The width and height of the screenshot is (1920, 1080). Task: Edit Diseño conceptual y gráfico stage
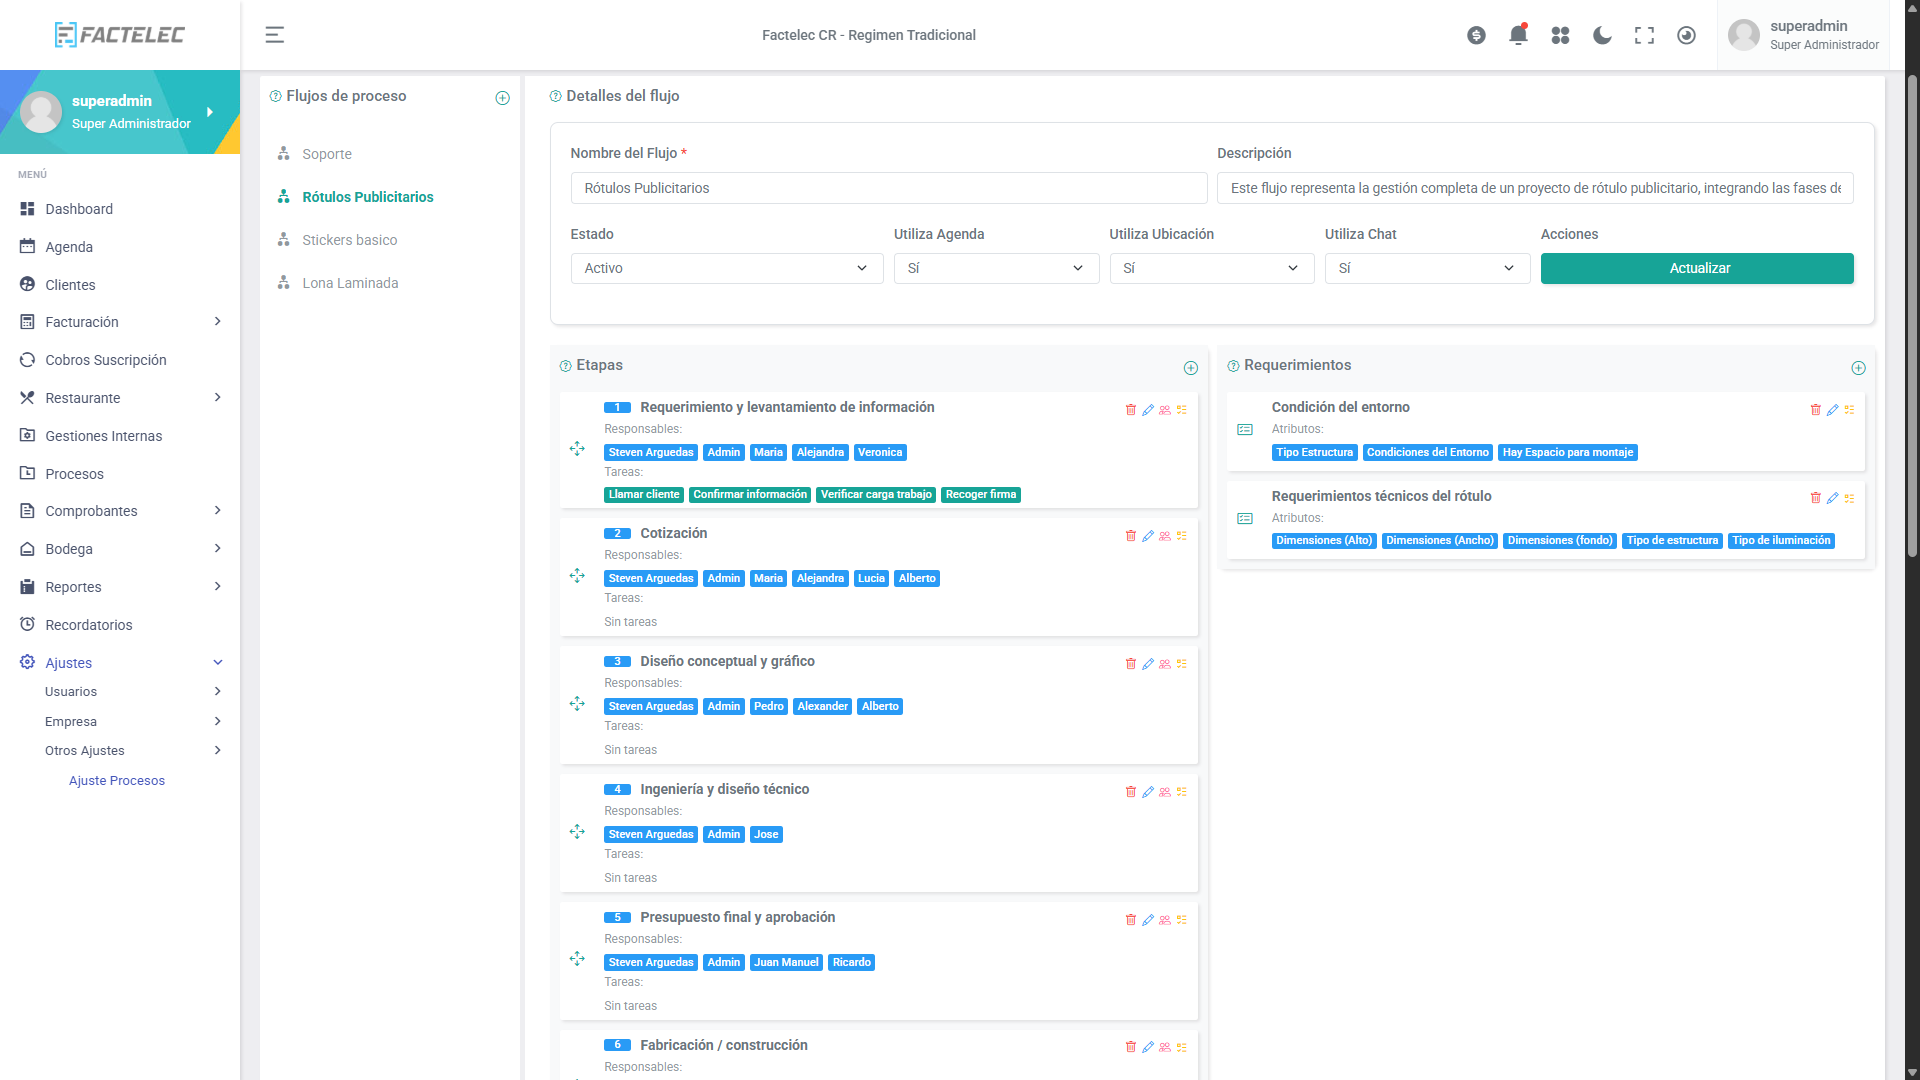coord(1148,664)
